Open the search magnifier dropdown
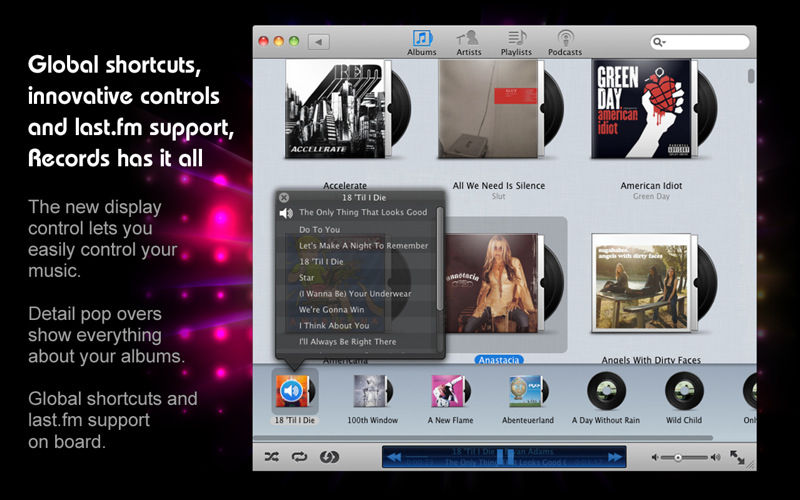The width and height of the screenshot is (800, 500). click(659, 42)
